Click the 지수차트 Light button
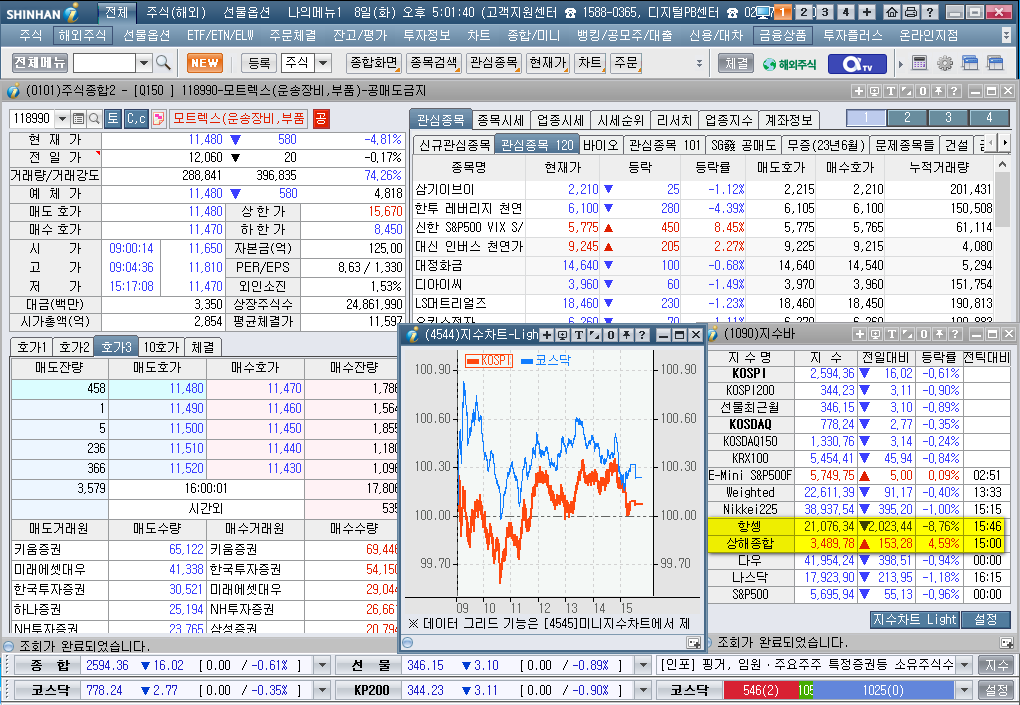The height and width of the screenshot is (705, 1020). (914, 620)
